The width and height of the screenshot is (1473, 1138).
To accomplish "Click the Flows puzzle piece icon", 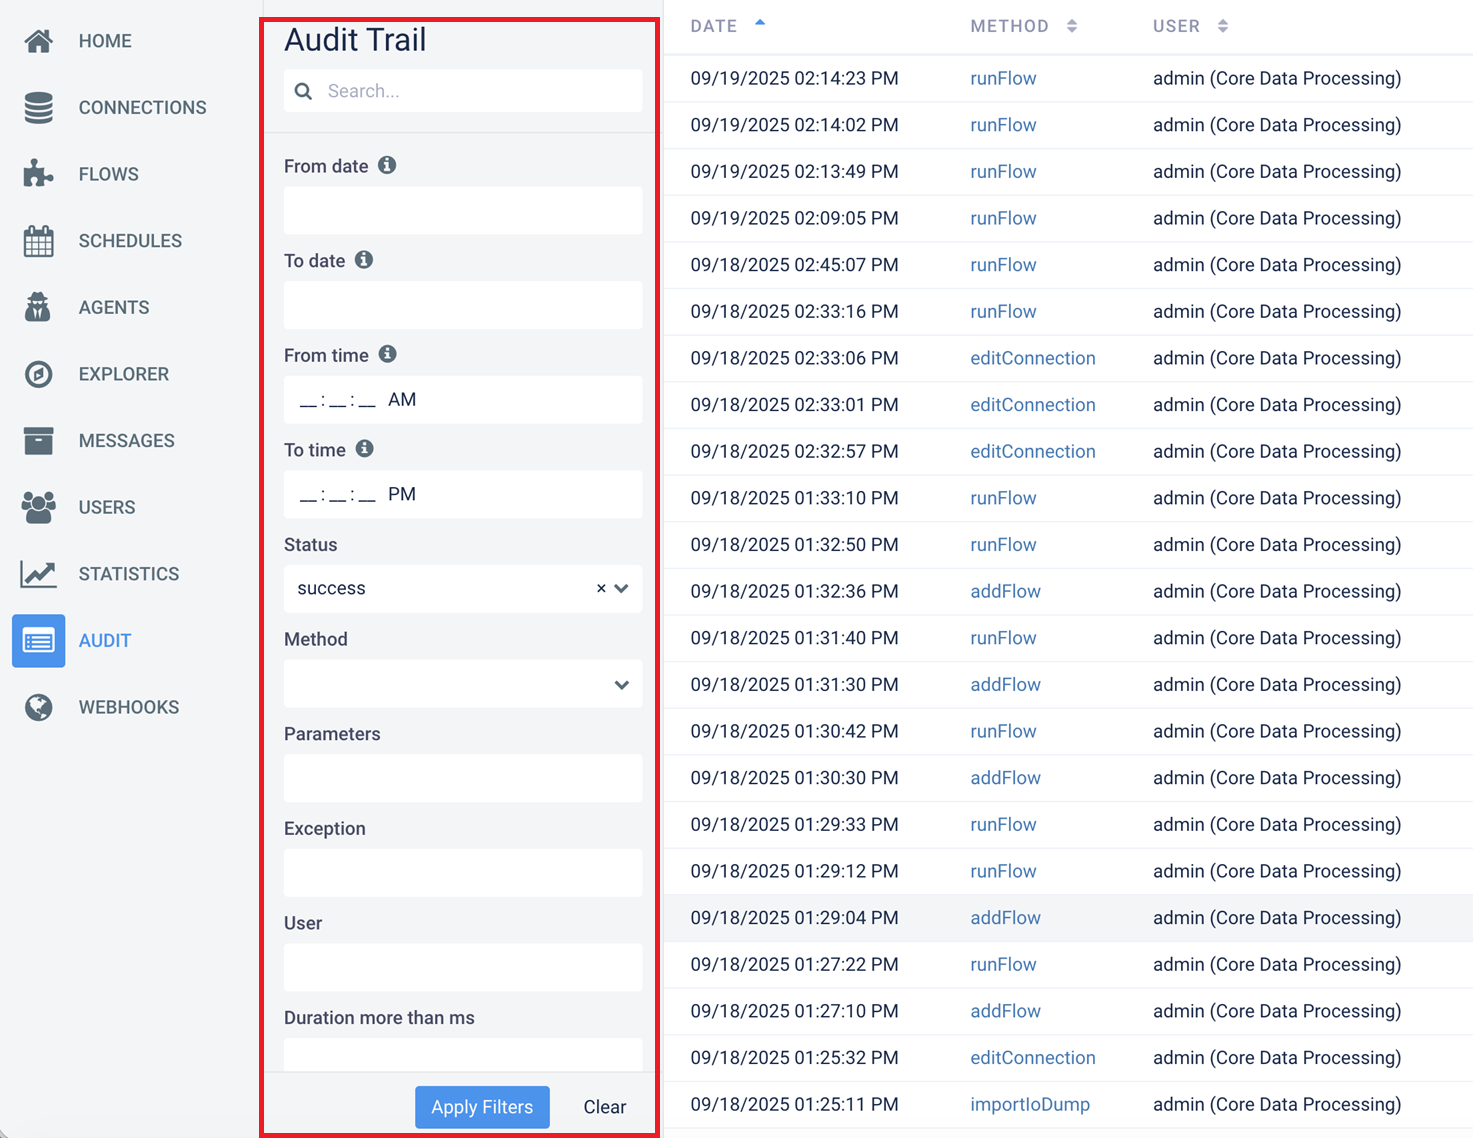I will click(38, 174).
